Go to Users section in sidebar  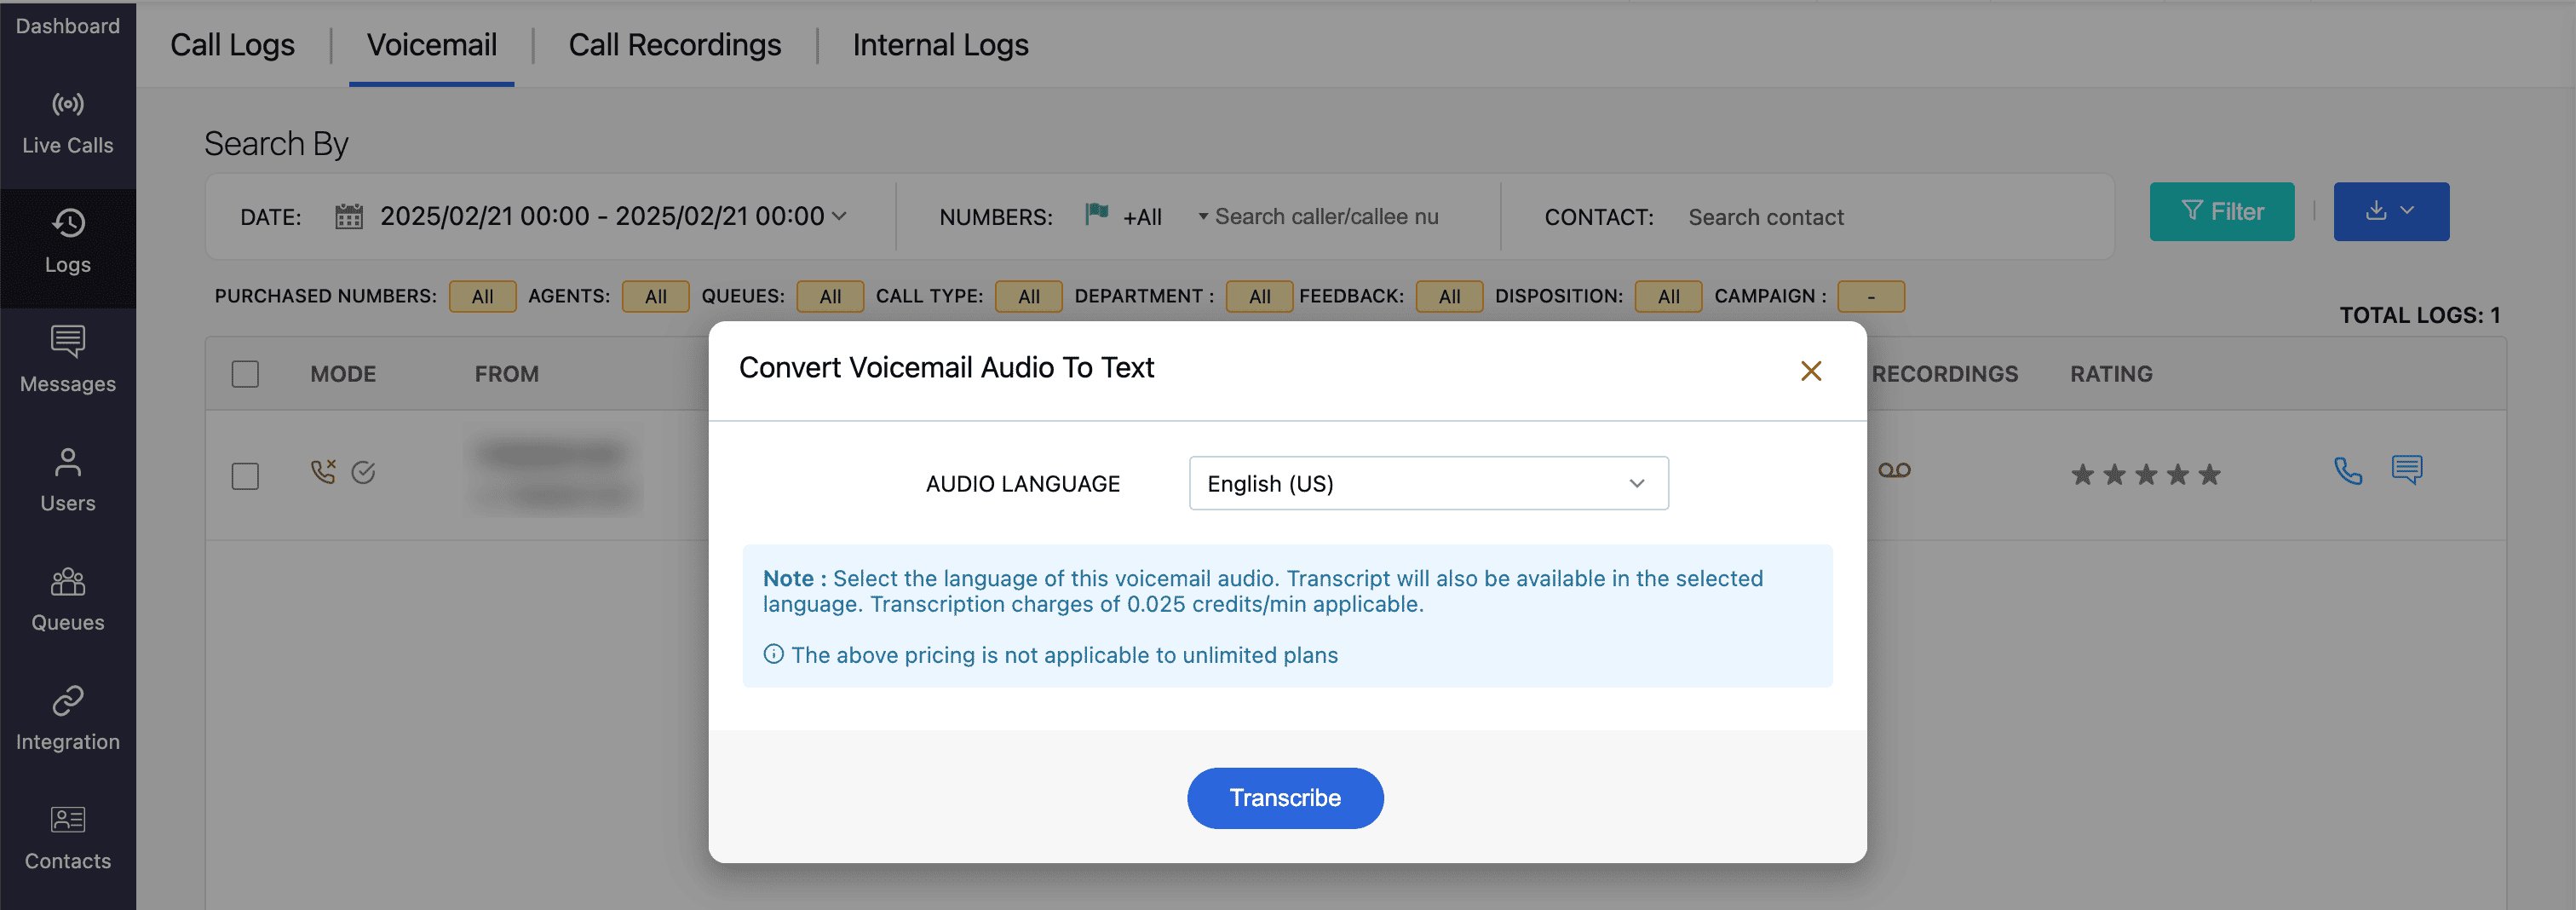tap(67, 480)
